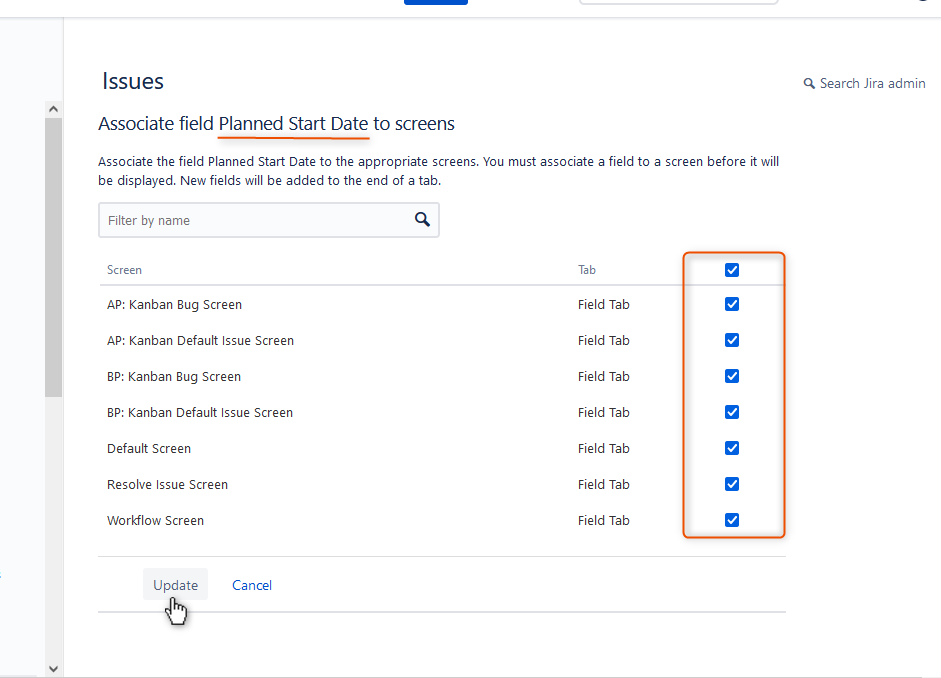Toggle the select-all checkbox in the table header
Image resolution: width=941 pixels, height=678 pixels.
732,269
